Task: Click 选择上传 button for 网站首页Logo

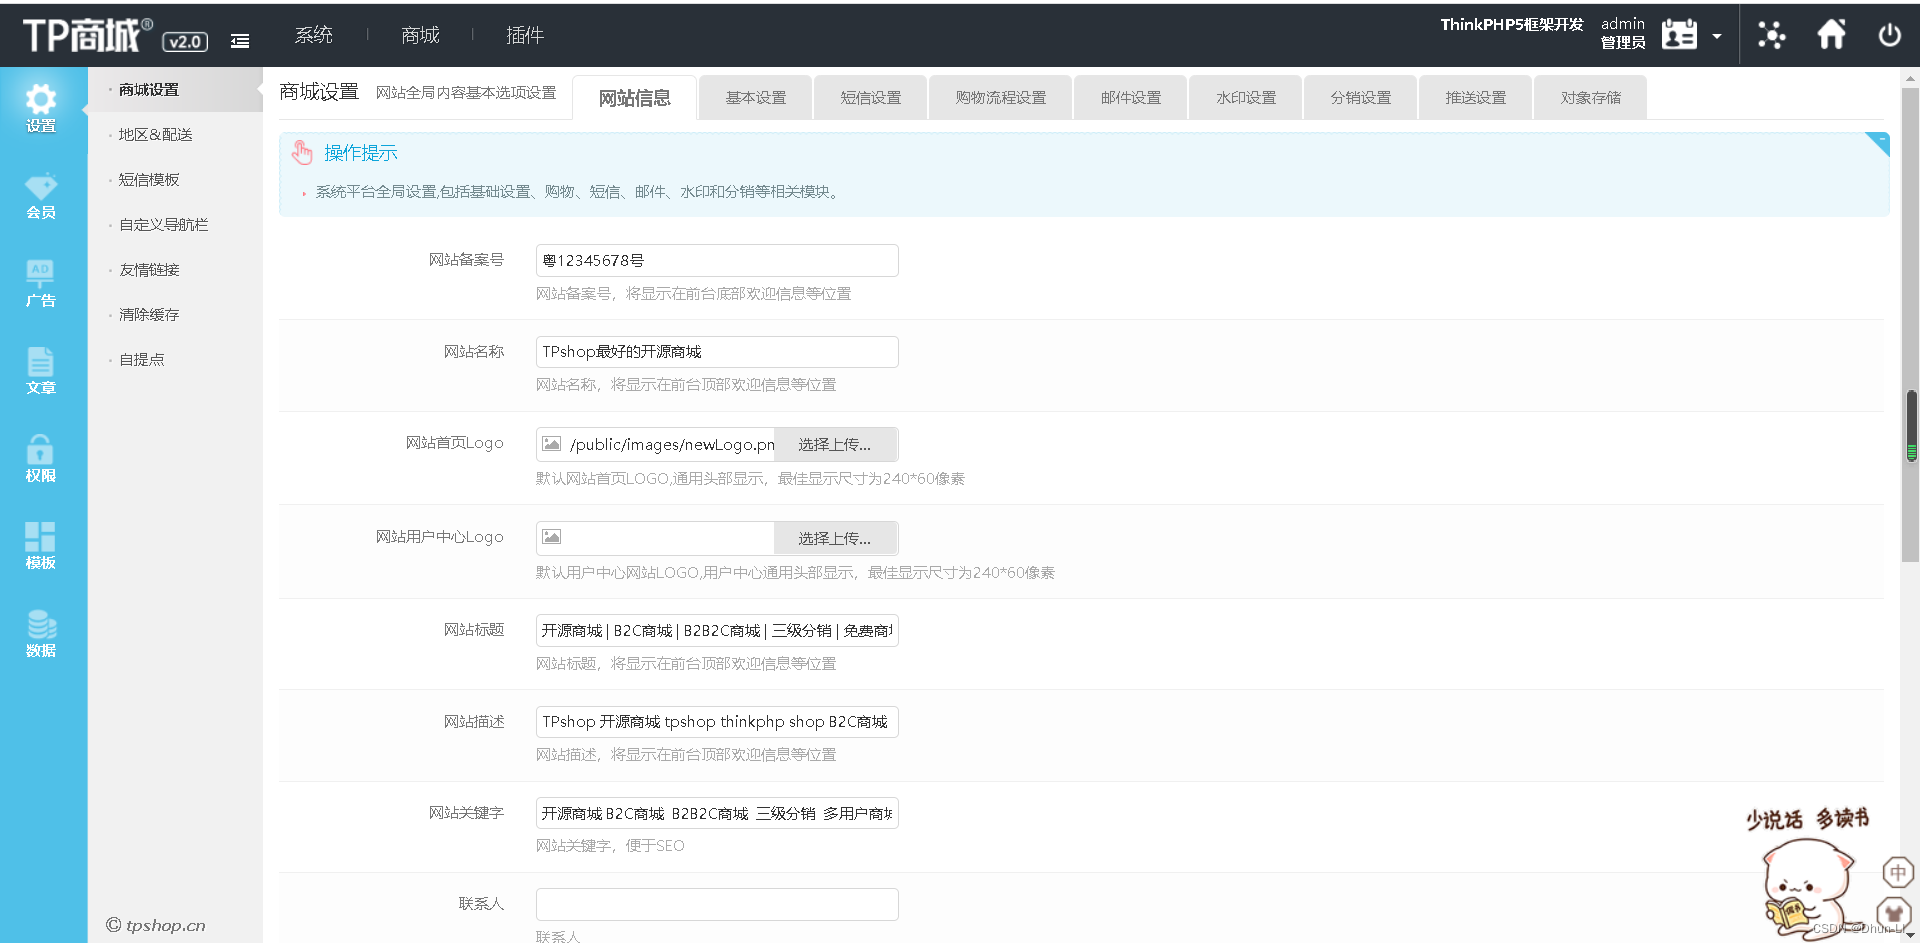Action: tap(836, 444)
